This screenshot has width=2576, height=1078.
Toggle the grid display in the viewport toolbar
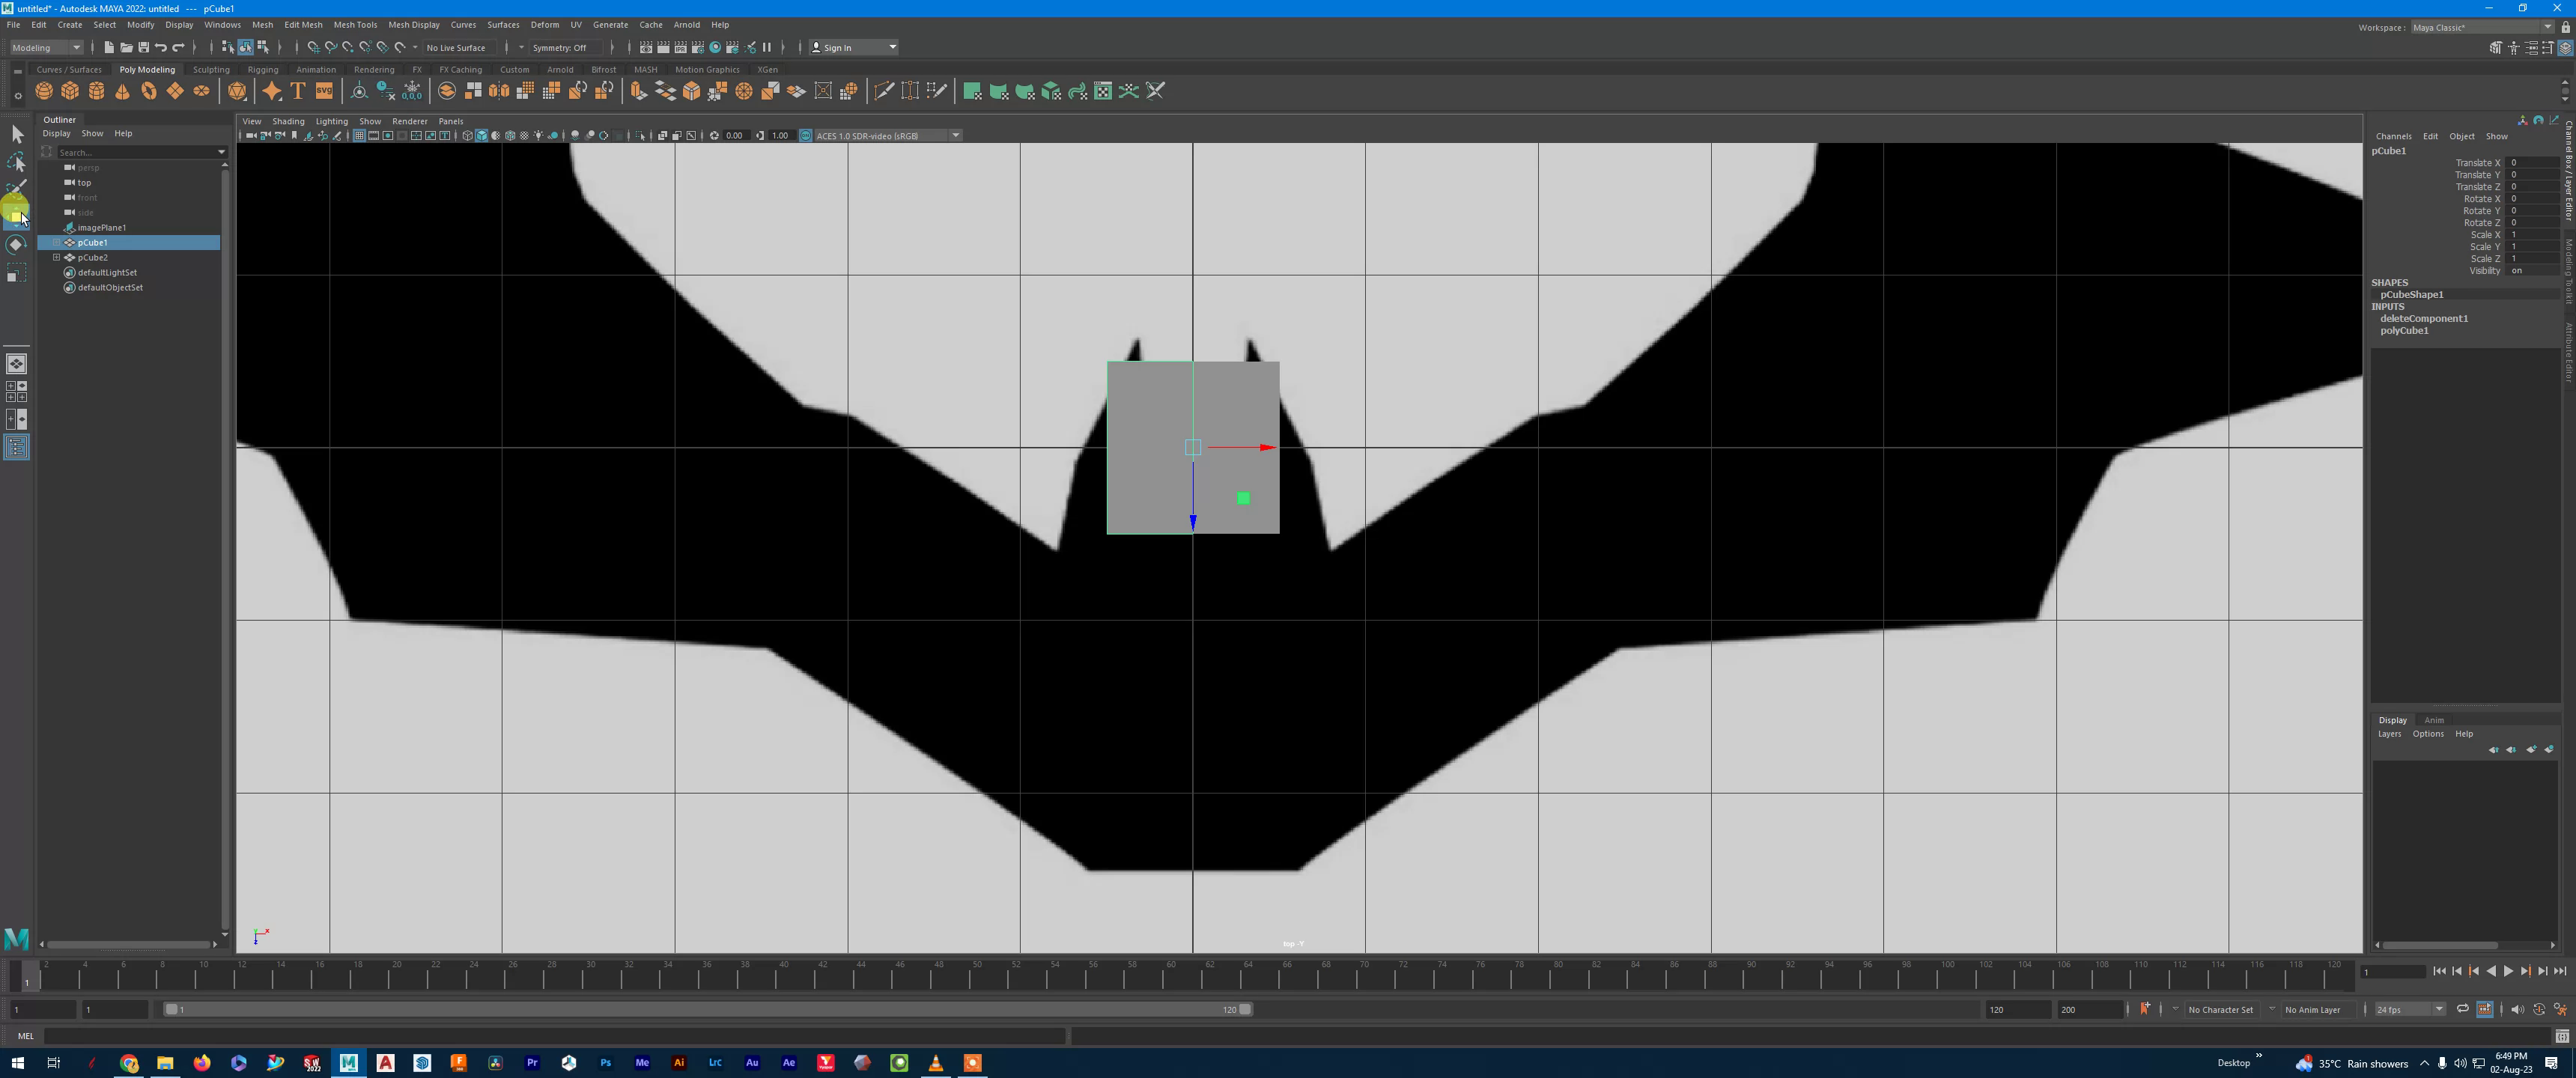(x=359, y=135)
